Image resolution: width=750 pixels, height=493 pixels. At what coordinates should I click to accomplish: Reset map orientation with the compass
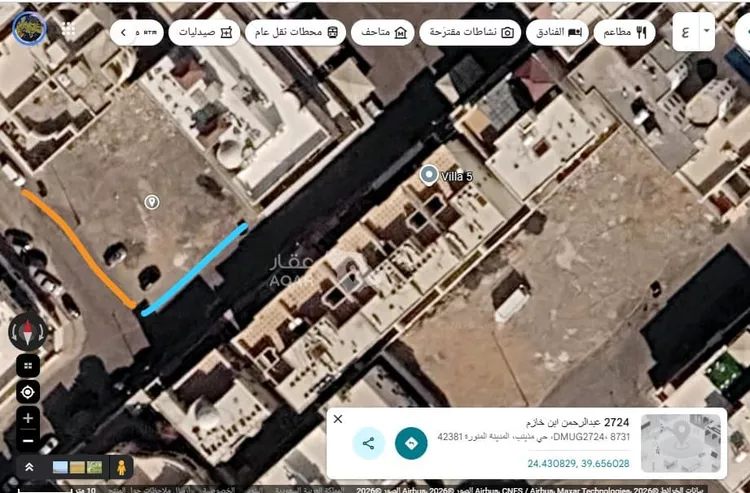[28, 331]
